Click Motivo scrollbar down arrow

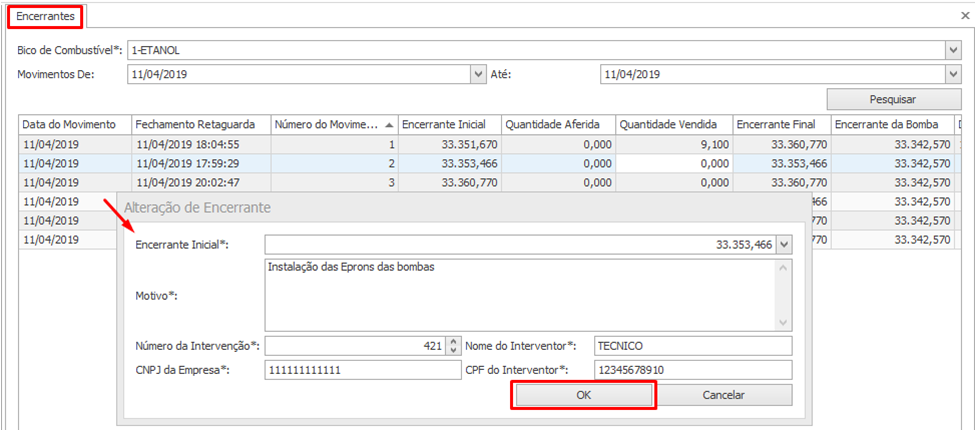[x=784, y=323]
